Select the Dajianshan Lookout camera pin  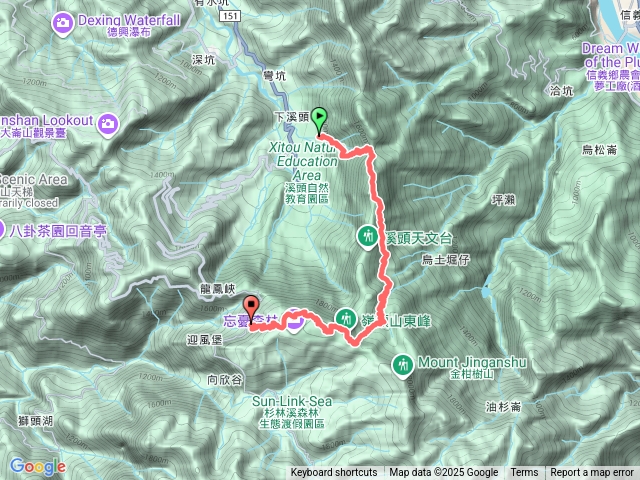[x=108, y=124]
